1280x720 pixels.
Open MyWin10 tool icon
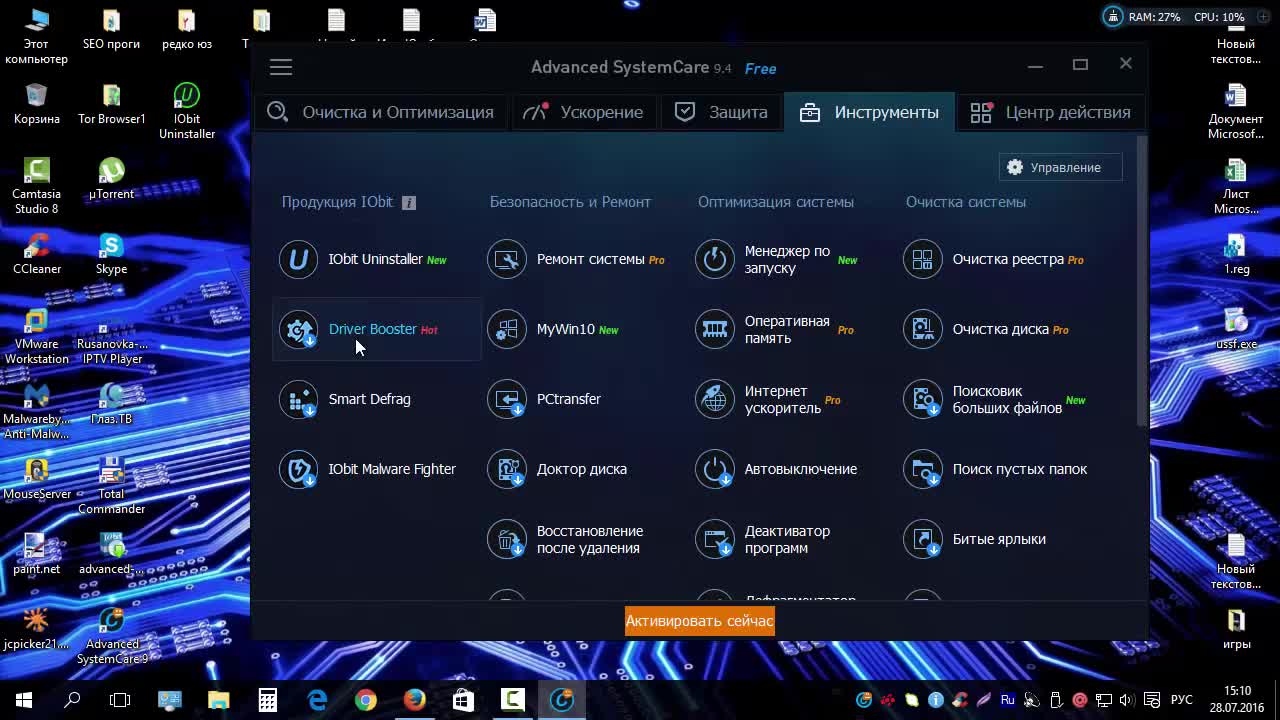click(506, 329)
